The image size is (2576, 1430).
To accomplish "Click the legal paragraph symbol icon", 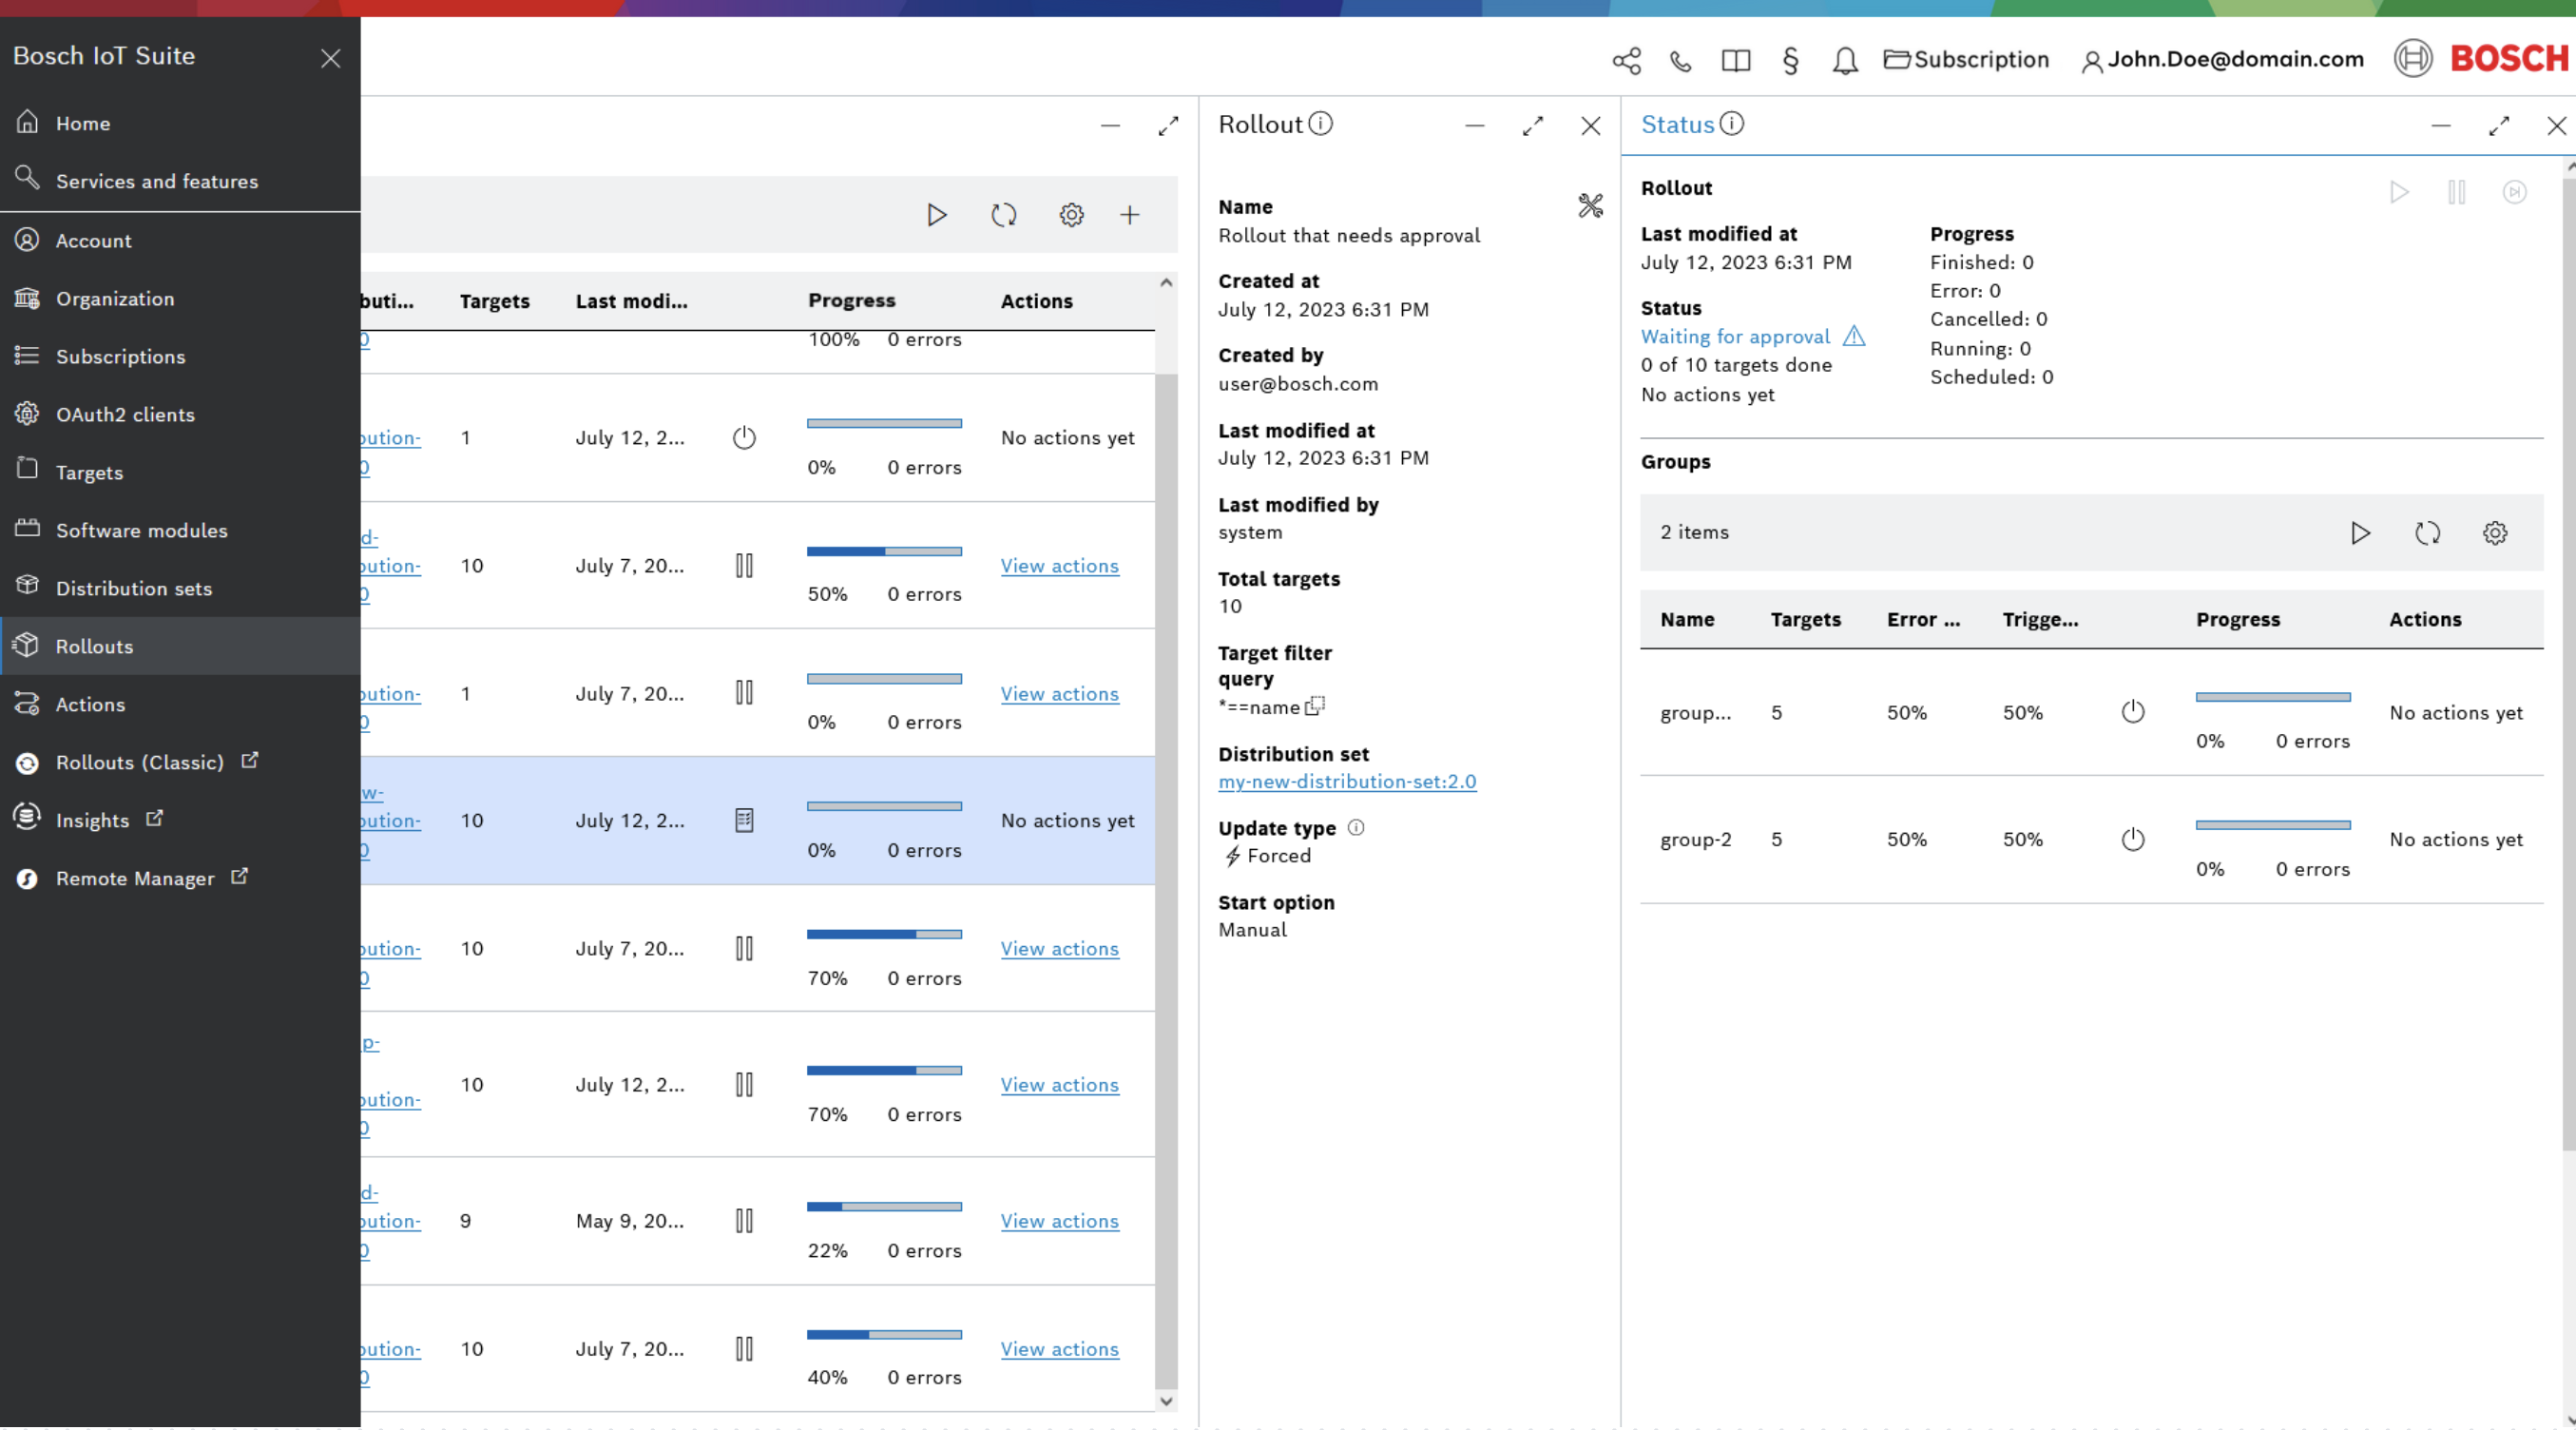I will [1790, 60].
